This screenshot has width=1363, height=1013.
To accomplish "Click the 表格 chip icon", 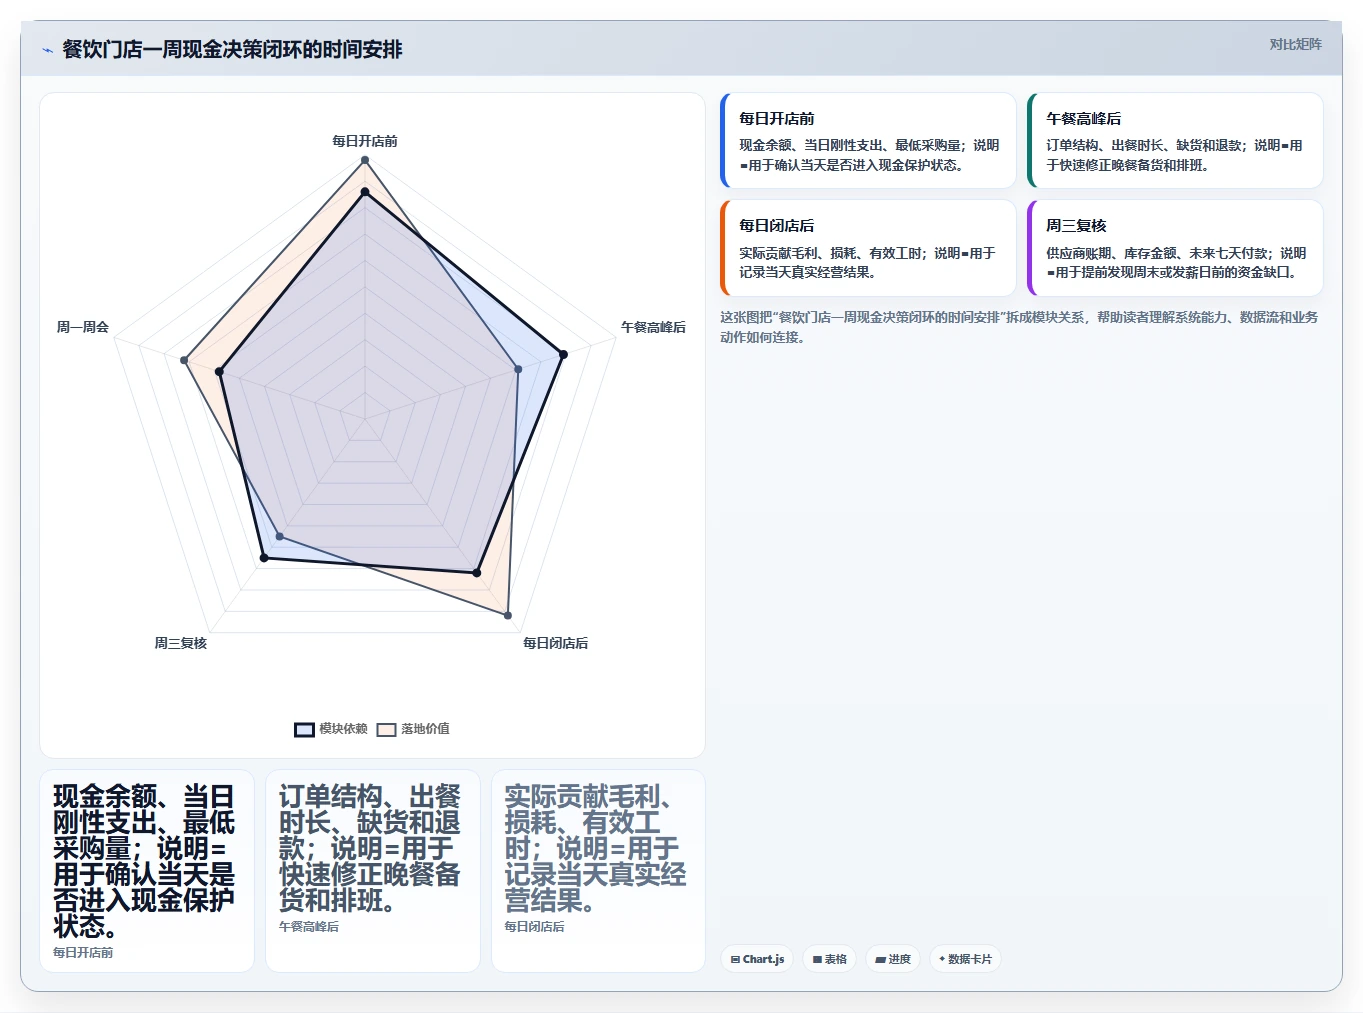I will (817, 959).
